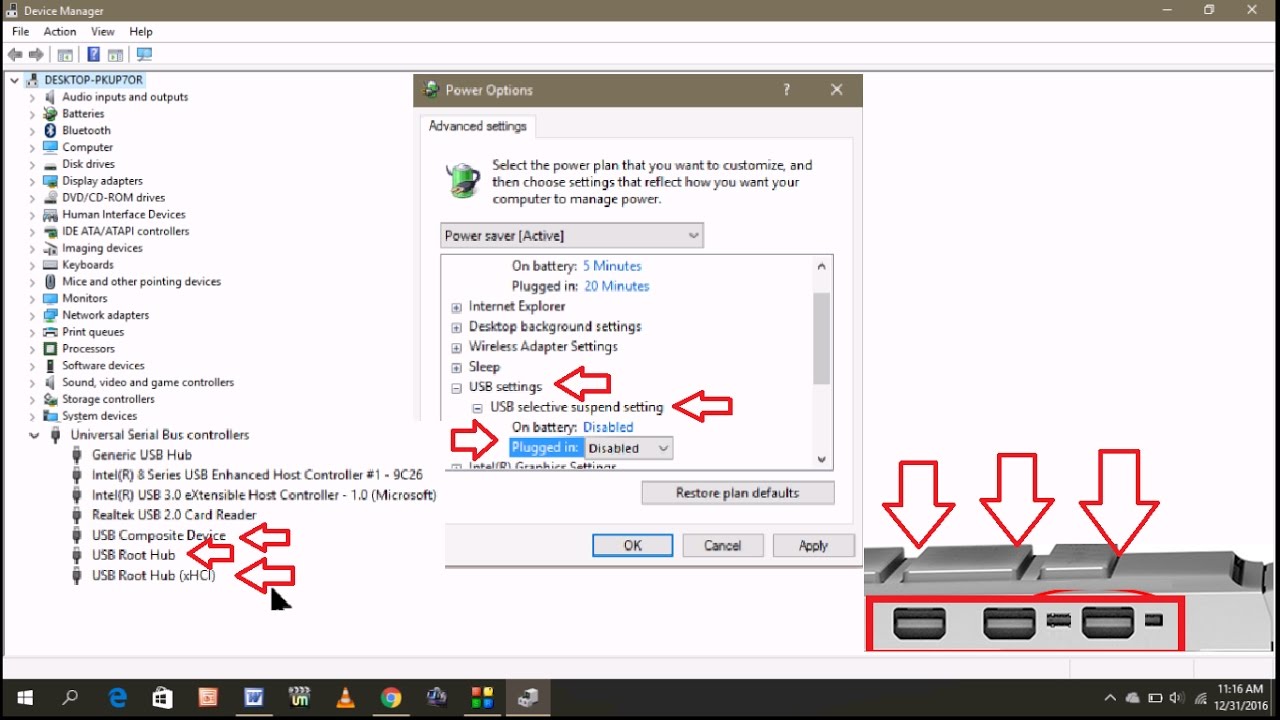Click the Cancel button
The width and height of the screenshot is (1280, 720).
pyautogui.click(x=723, y=545)
